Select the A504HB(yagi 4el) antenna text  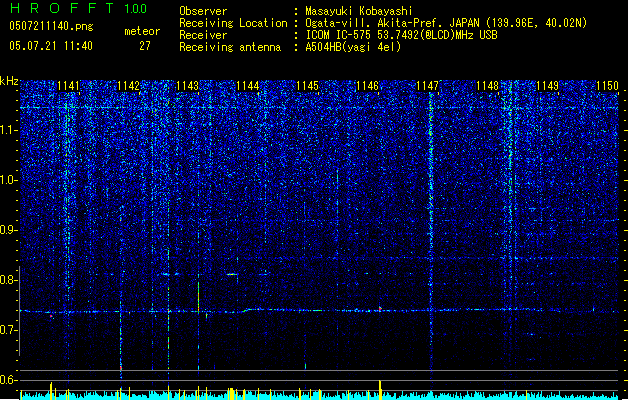click(x=353, y=47)
